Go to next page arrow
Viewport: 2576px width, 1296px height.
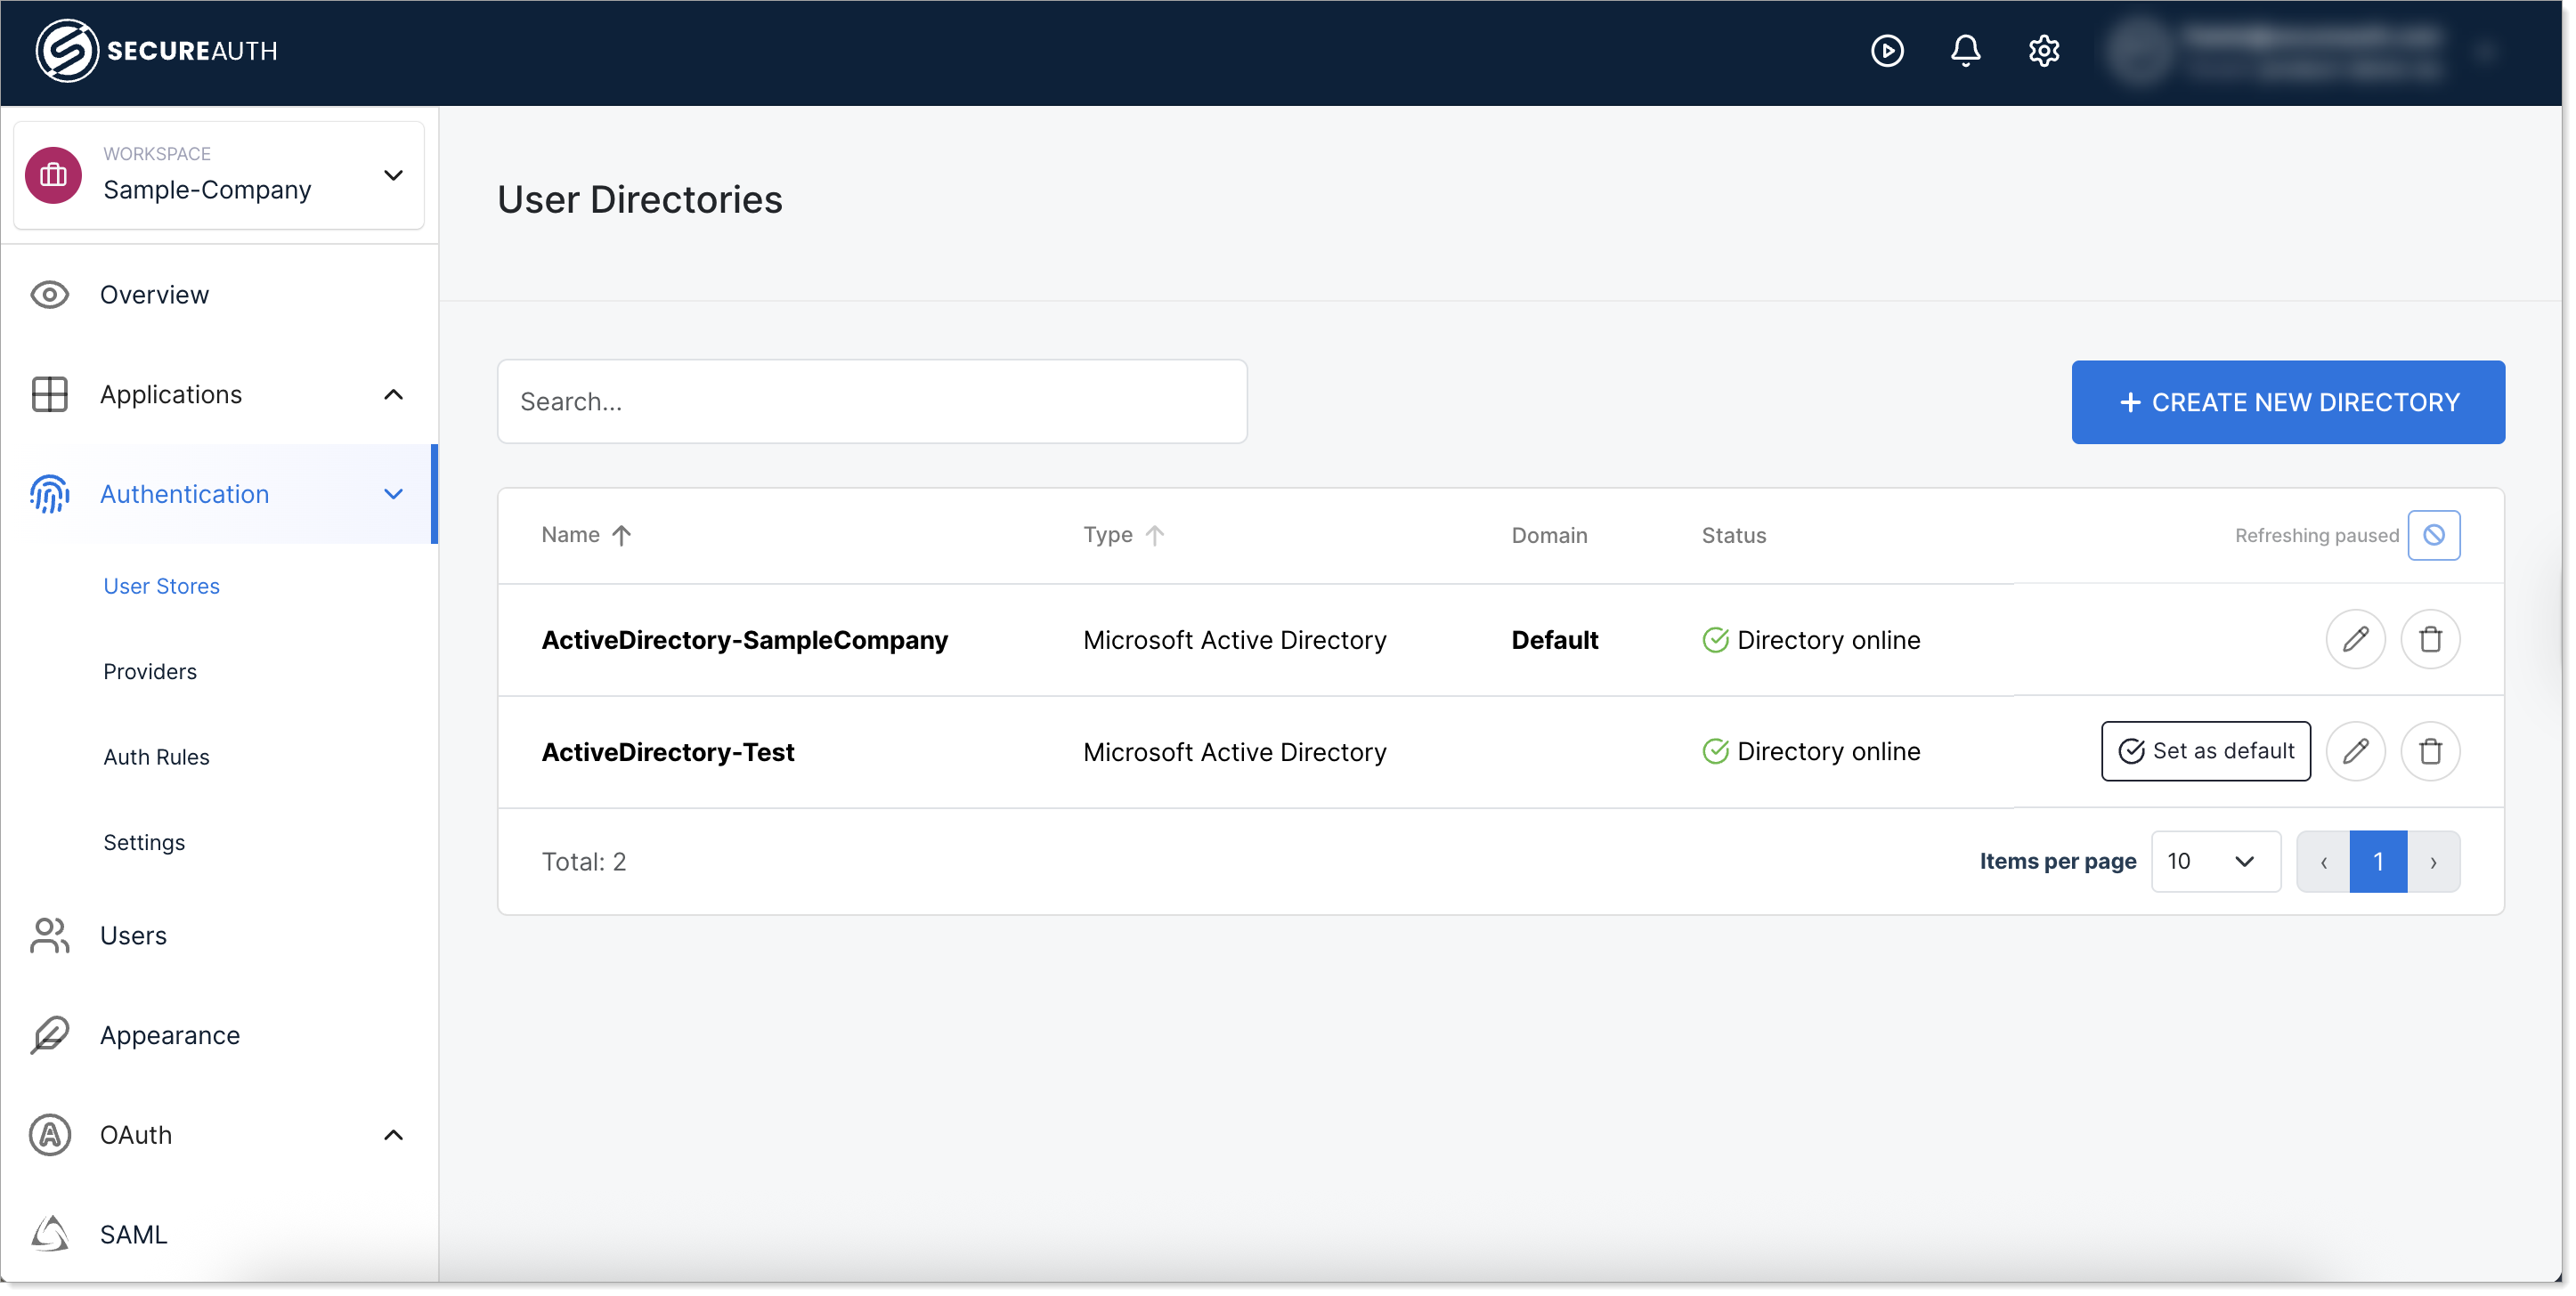point(2433,861)
